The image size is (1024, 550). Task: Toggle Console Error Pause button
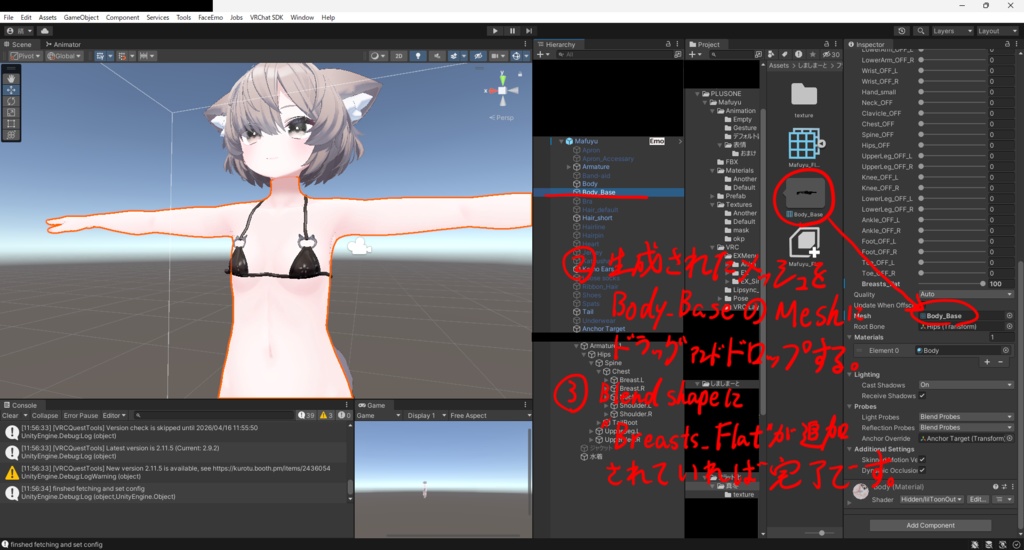coord(81,415)
